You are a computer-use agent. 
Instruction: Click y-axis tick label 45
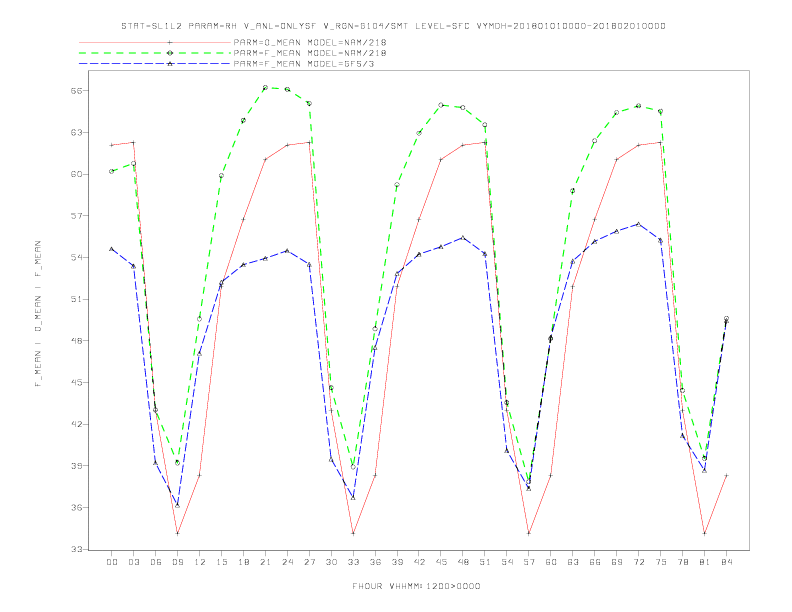click(x=78, y=382)
